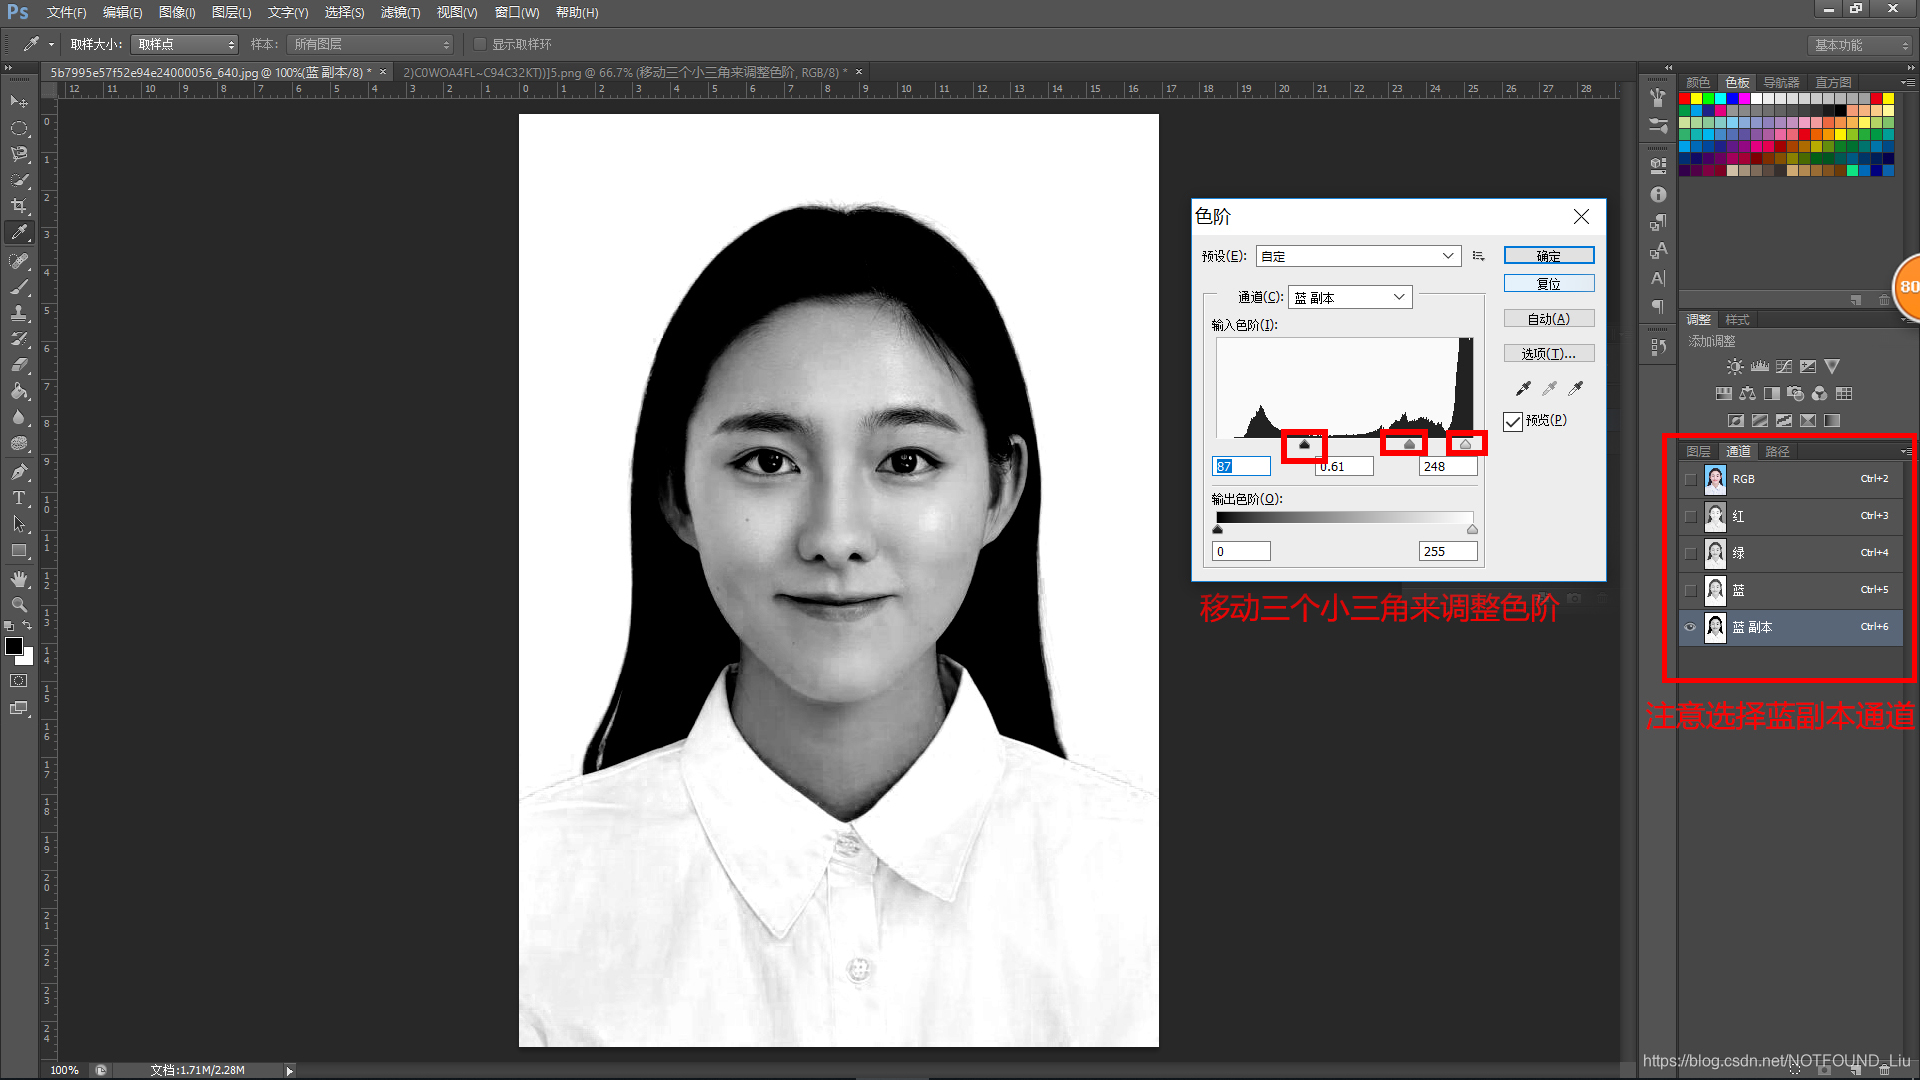Switch to the 路径 paths tab
The image size is (1920, 1080).
pos(1777,452)
